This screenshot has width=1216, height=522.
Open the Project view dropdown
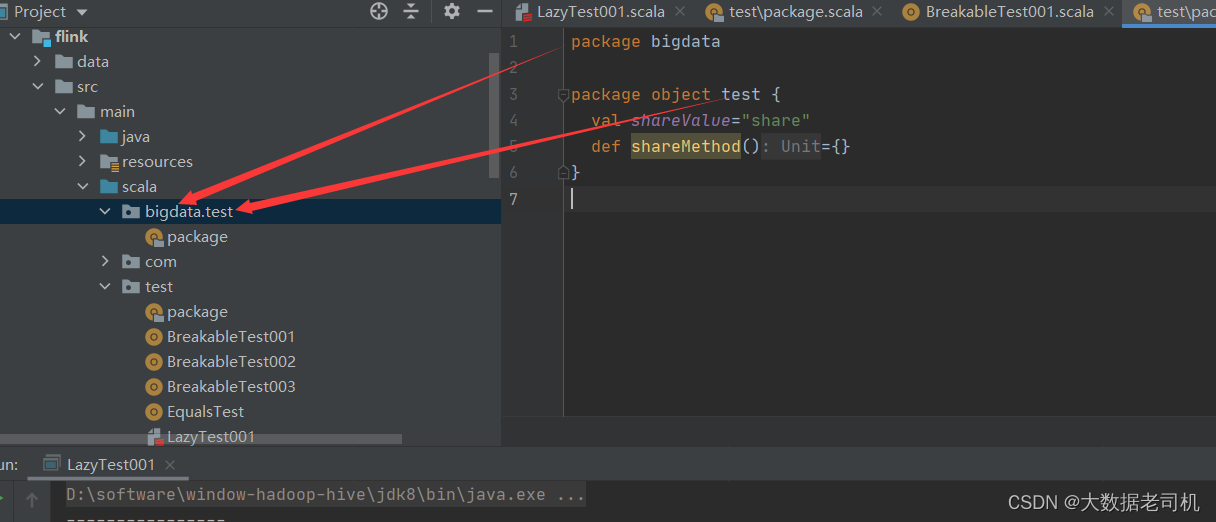[82, 12]
